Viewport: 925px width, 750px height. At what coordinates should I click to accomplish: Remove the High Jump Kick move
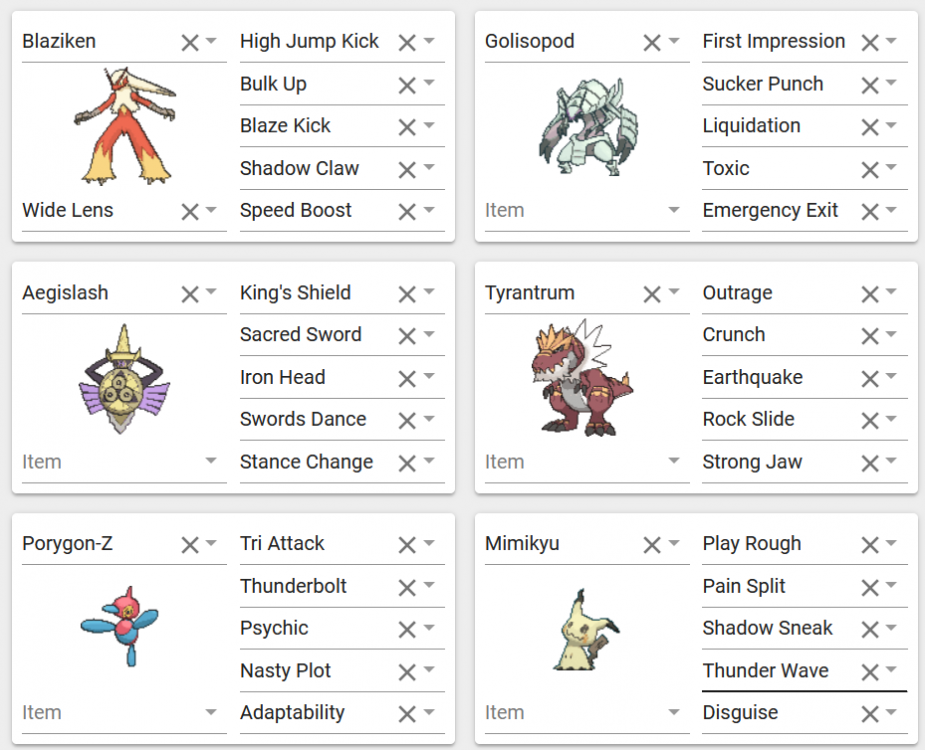(x=407, y=42)
